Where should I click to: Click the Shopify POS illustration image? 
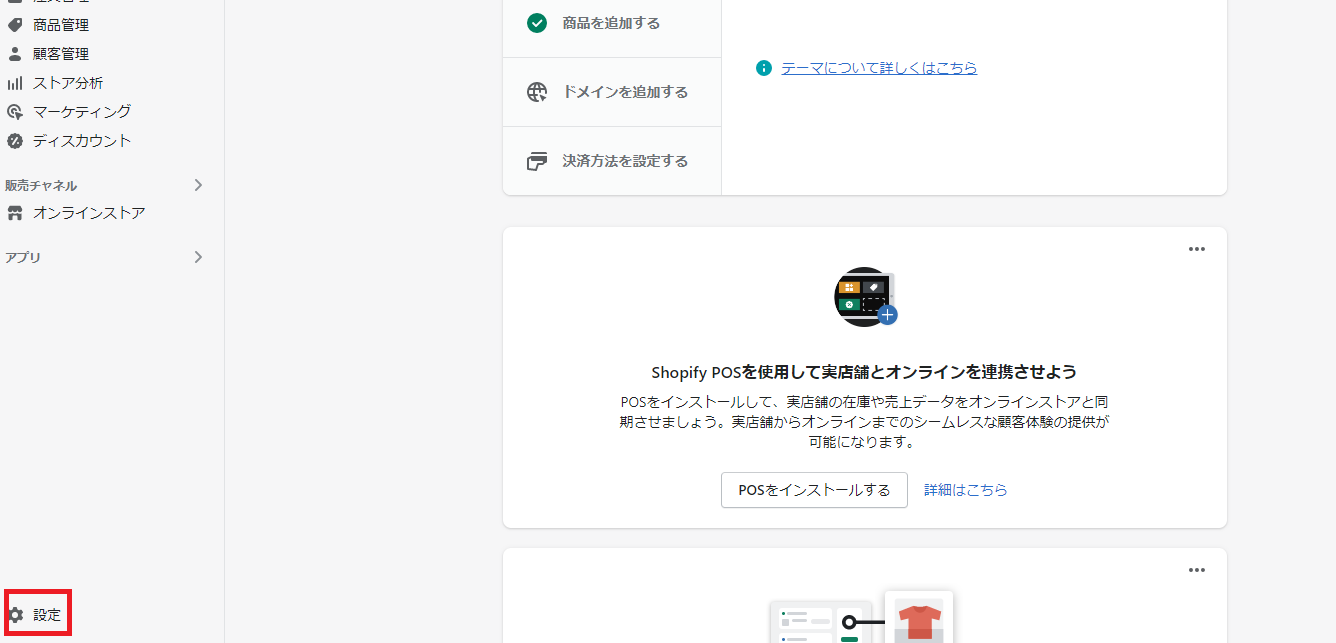click(864, 296)
